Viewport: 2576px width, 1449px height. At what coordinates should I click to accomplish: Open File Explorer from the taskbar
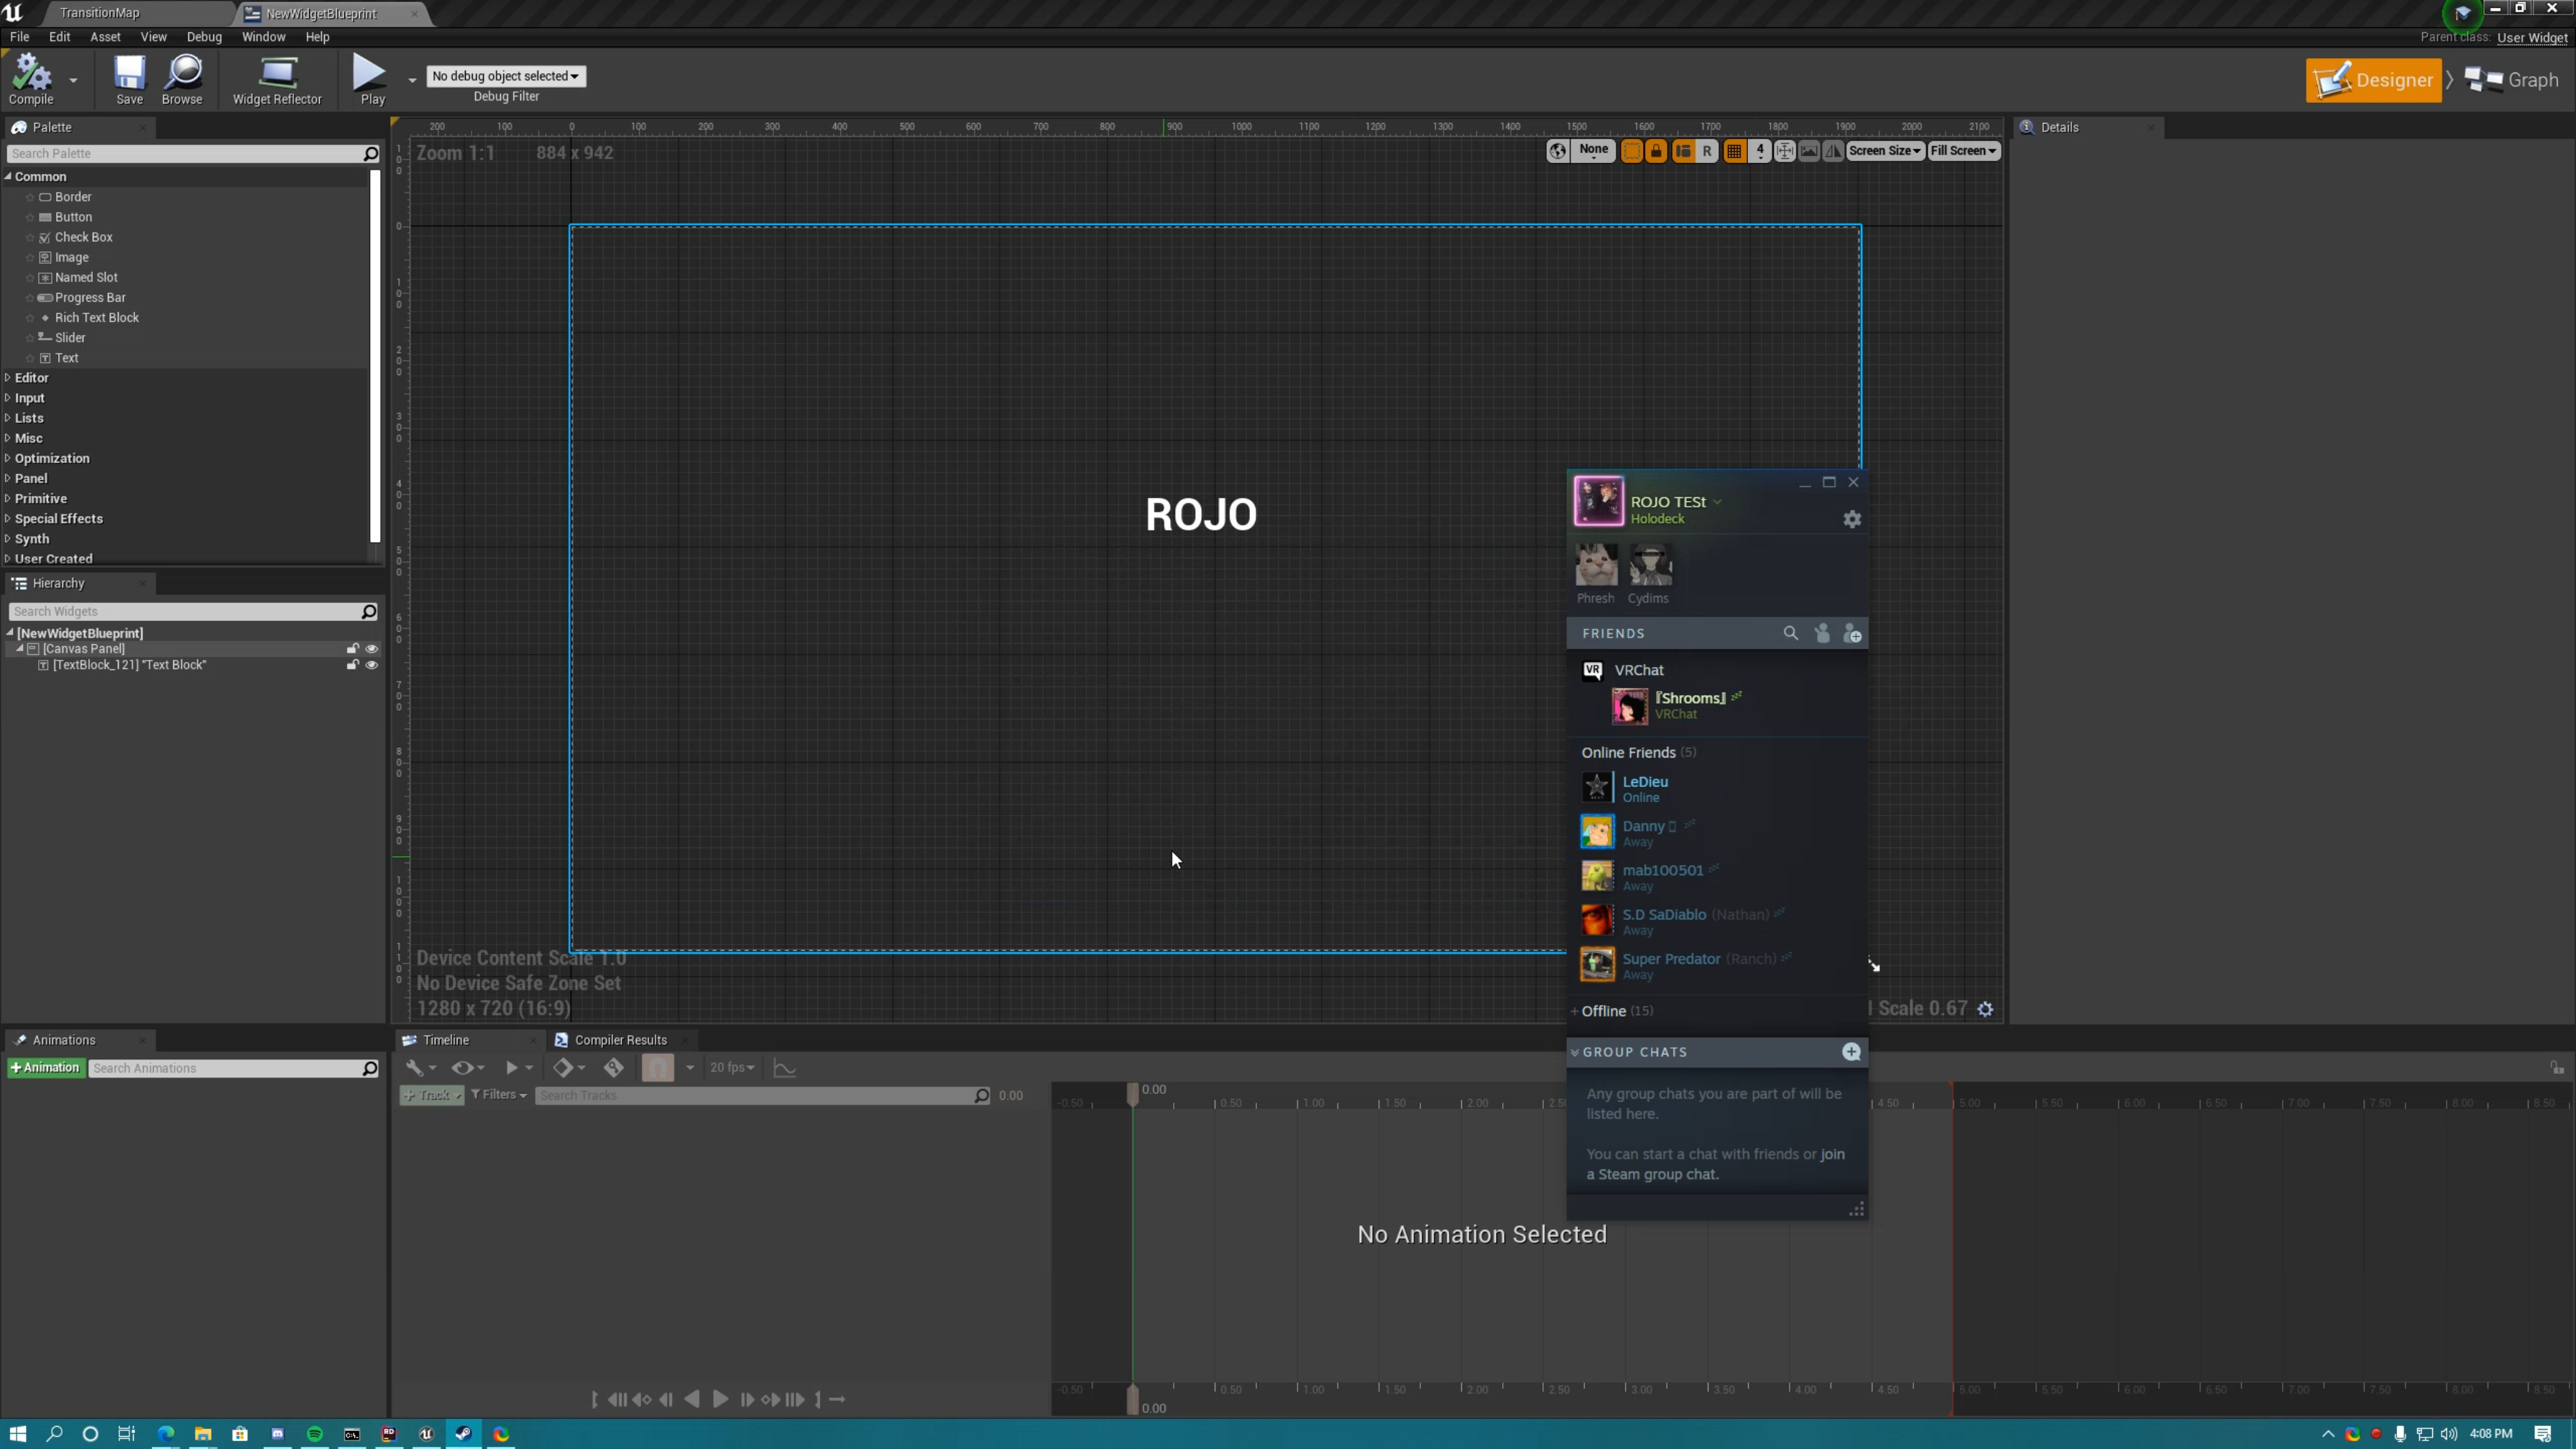point(203,1434)
